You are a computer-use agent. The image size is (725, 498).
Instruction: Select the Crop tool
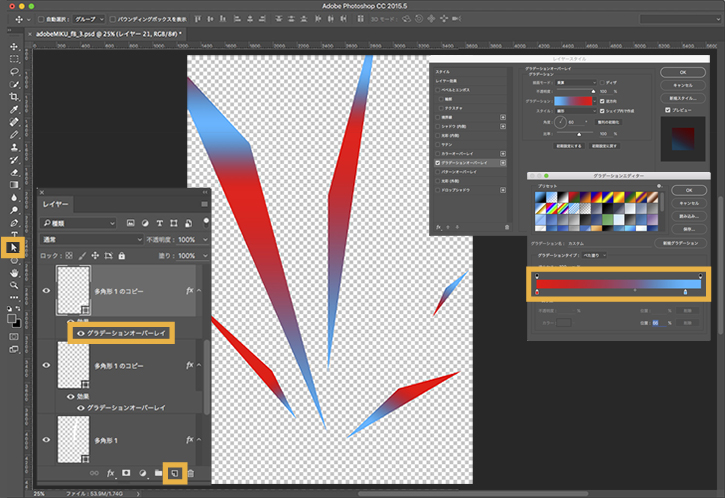pyautogui.click(x=14, y=97)
